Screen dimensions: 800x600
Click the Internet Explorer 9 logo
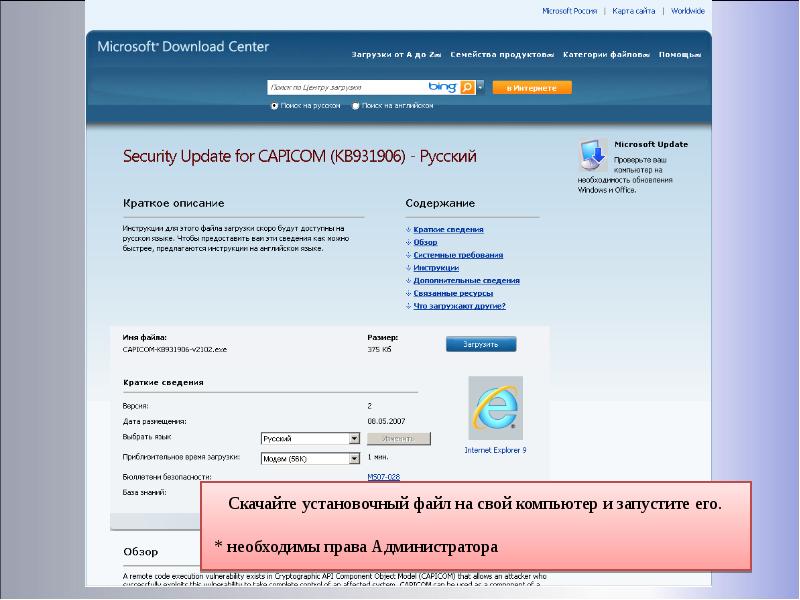coord(495,408)
